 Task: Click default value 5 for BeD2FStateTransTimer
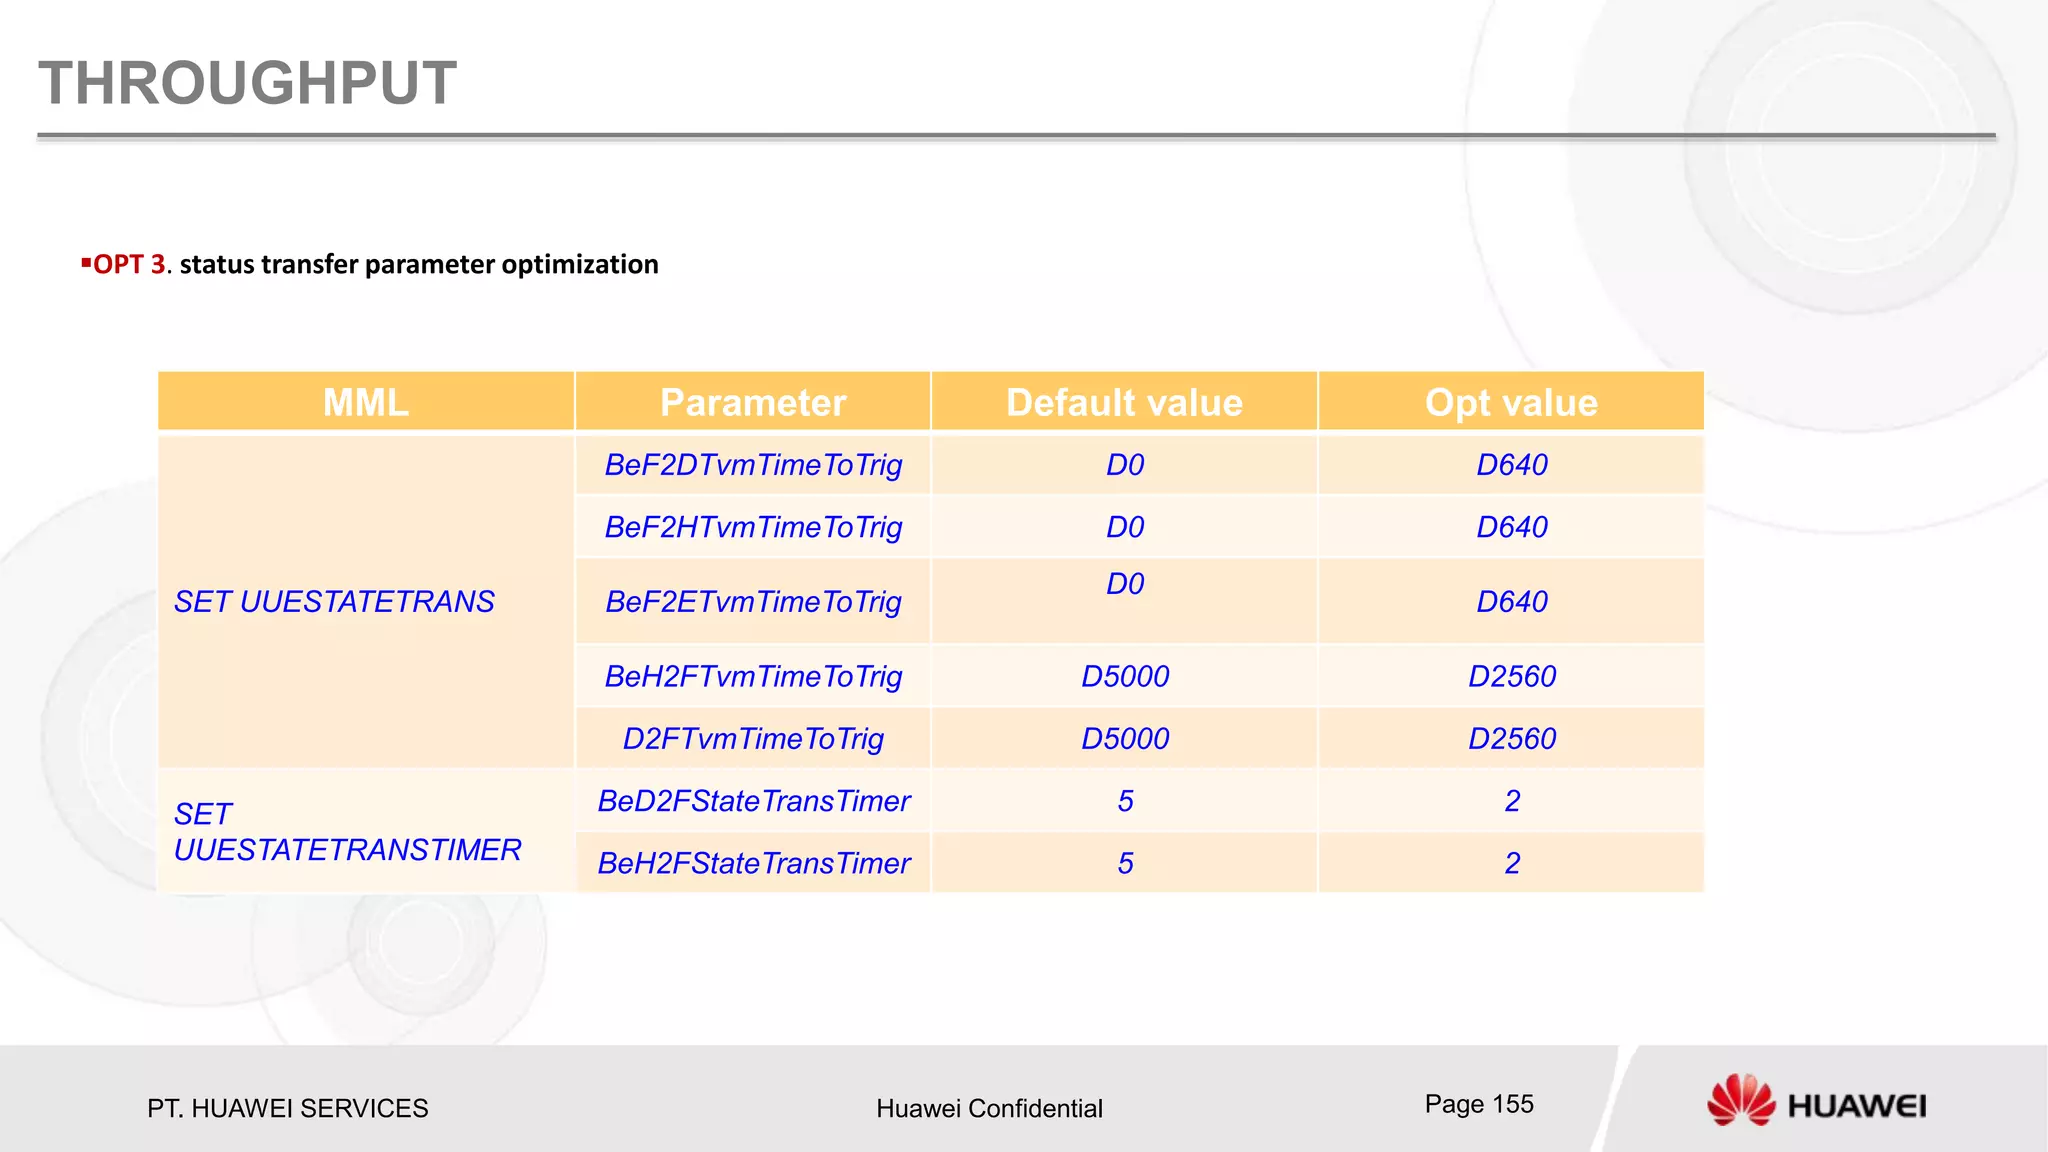1124,800
